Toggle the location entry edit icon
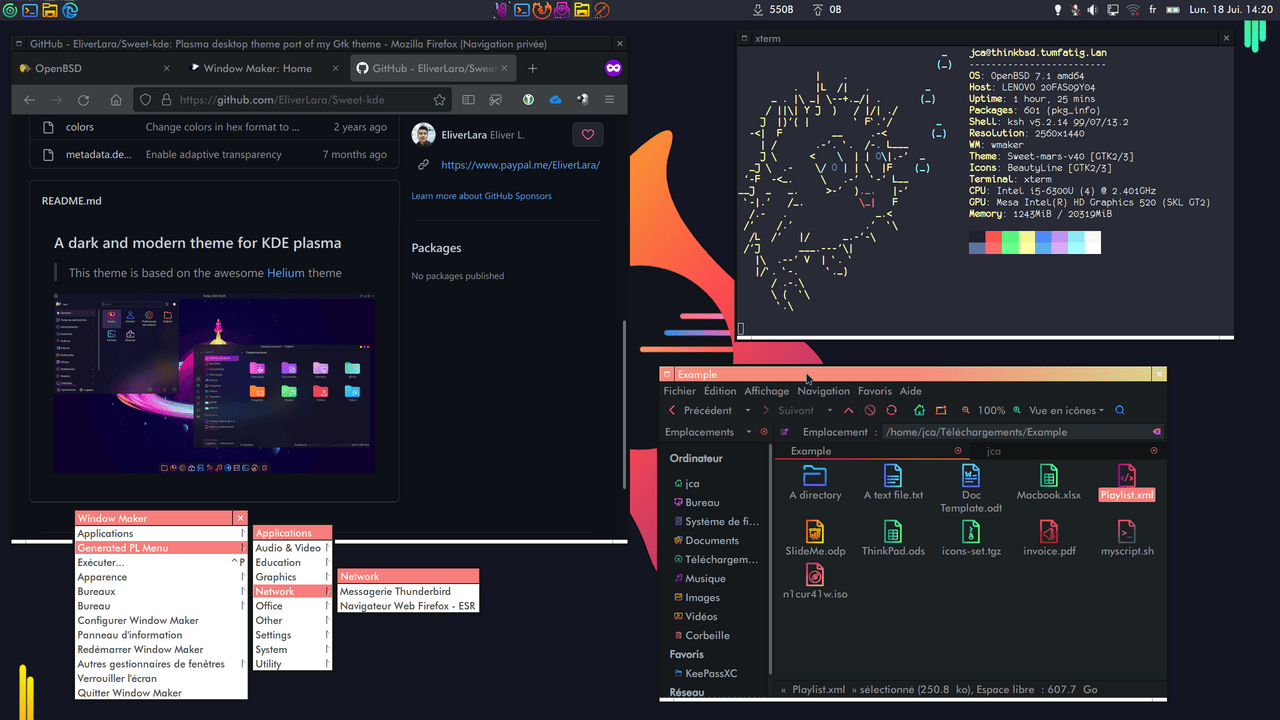Screen dimensions: 1280x720 [x=785, y=432]
